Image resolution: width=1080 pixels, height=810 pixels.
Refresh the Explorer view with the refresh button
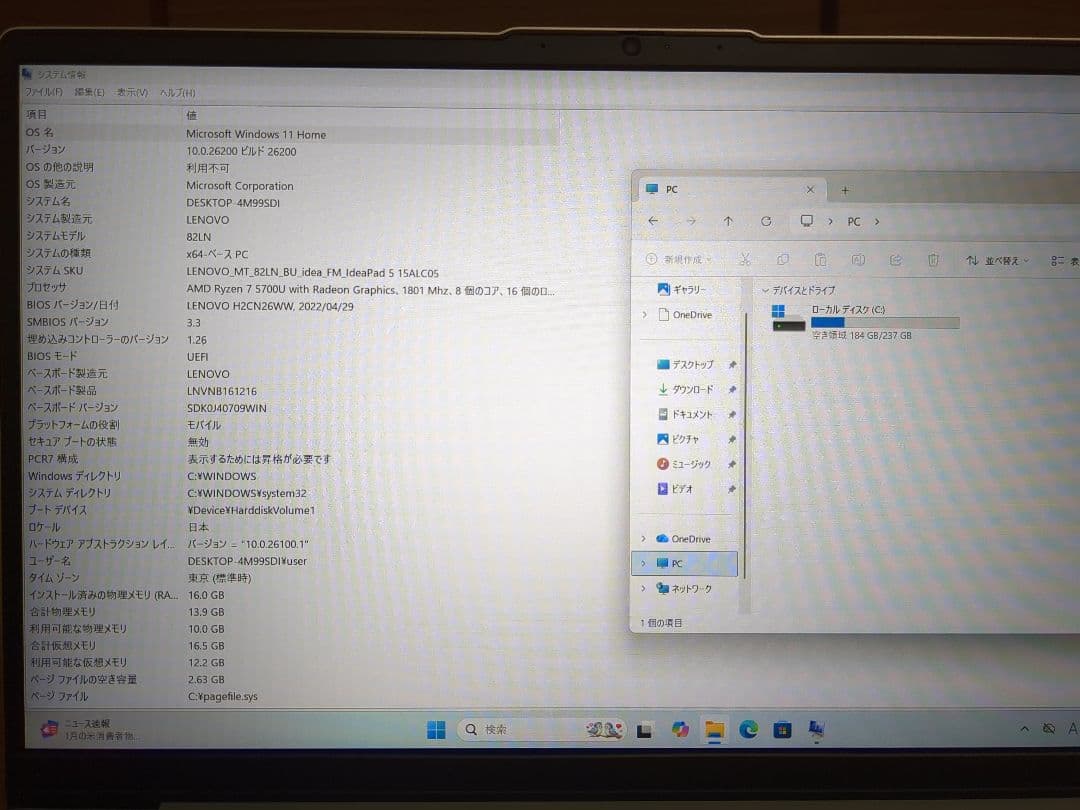point(766,221)
